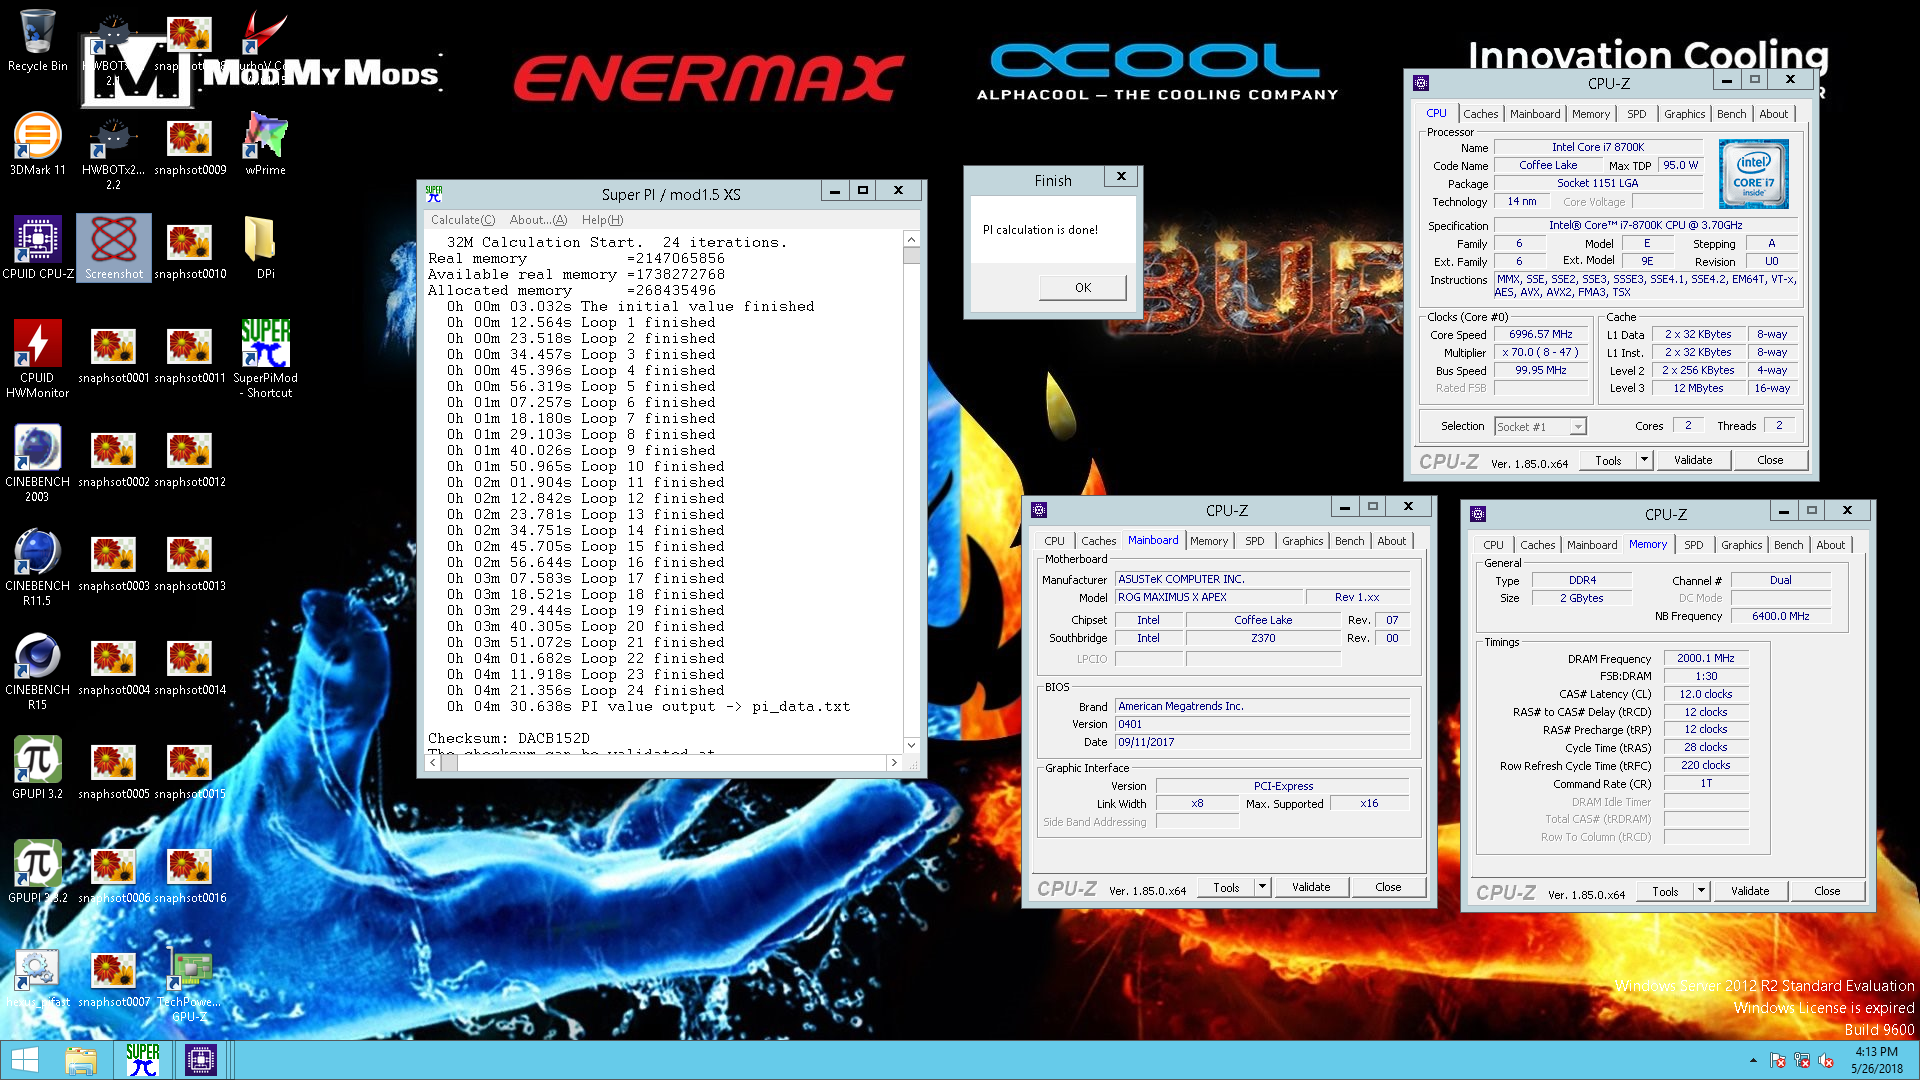Open the Socket #1 selection dropdown
The height and width of the screenshot is (1080, 1920).
coord(1540,427)
